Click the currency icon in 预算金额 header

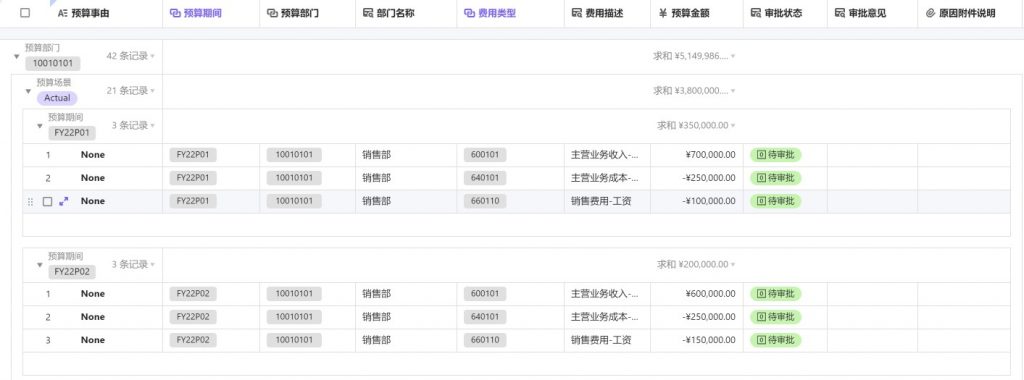[663, 13]
